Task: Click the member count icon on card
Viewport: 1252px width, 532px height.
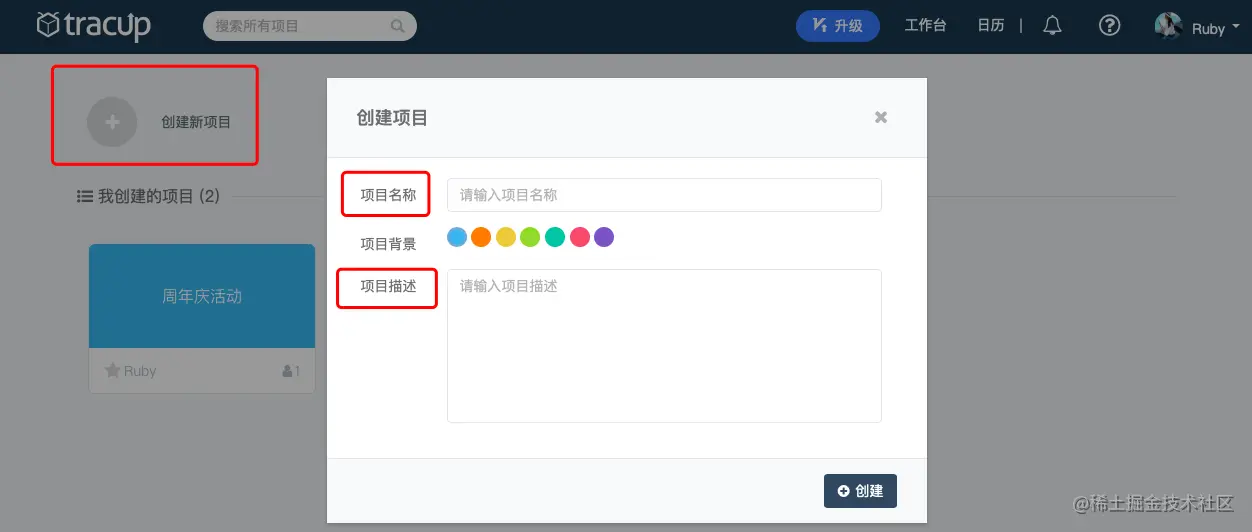Action: coord(288,371)
